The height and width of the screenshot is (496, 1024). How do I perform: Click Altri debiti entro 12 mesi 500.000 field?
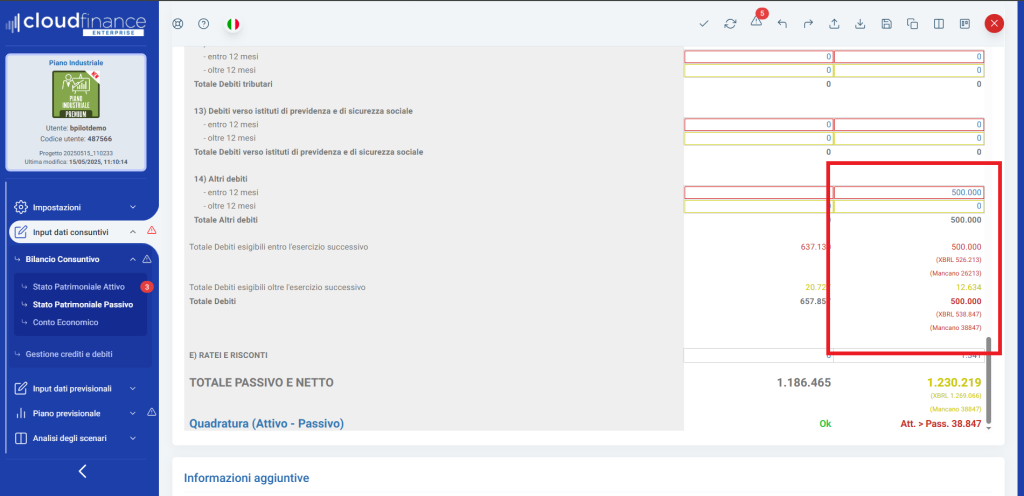coord(909,193)
